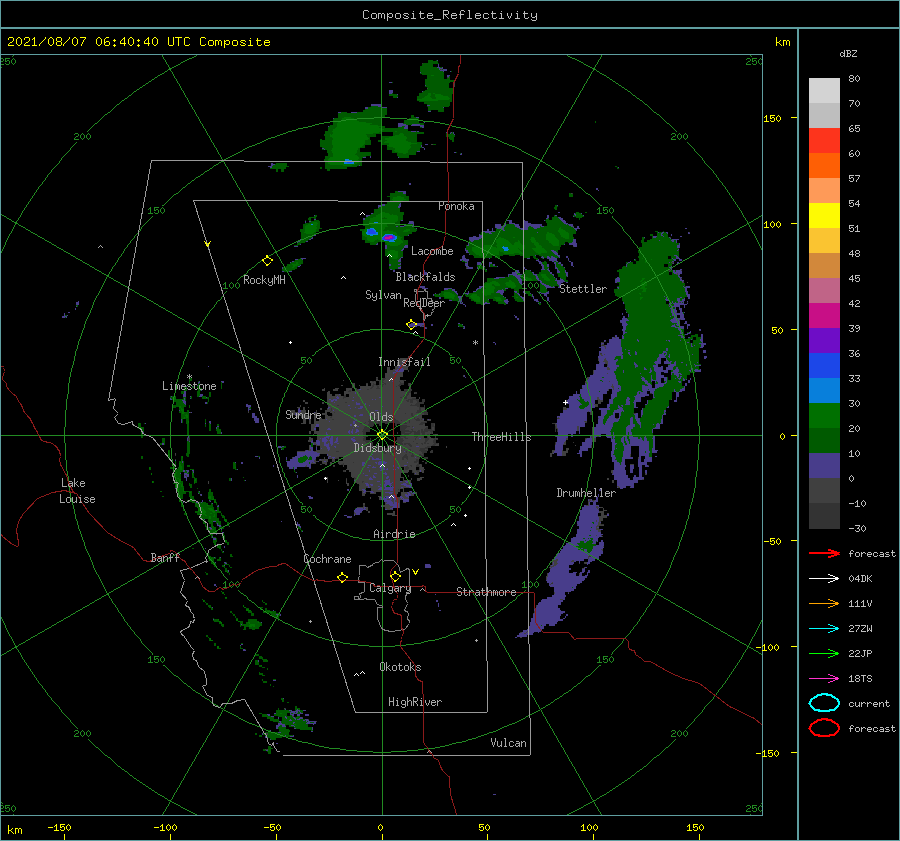Viewport: 900px width, 841px height.
Task: Click the yellow diamond marker above Calgary
Action: (395, 576)
